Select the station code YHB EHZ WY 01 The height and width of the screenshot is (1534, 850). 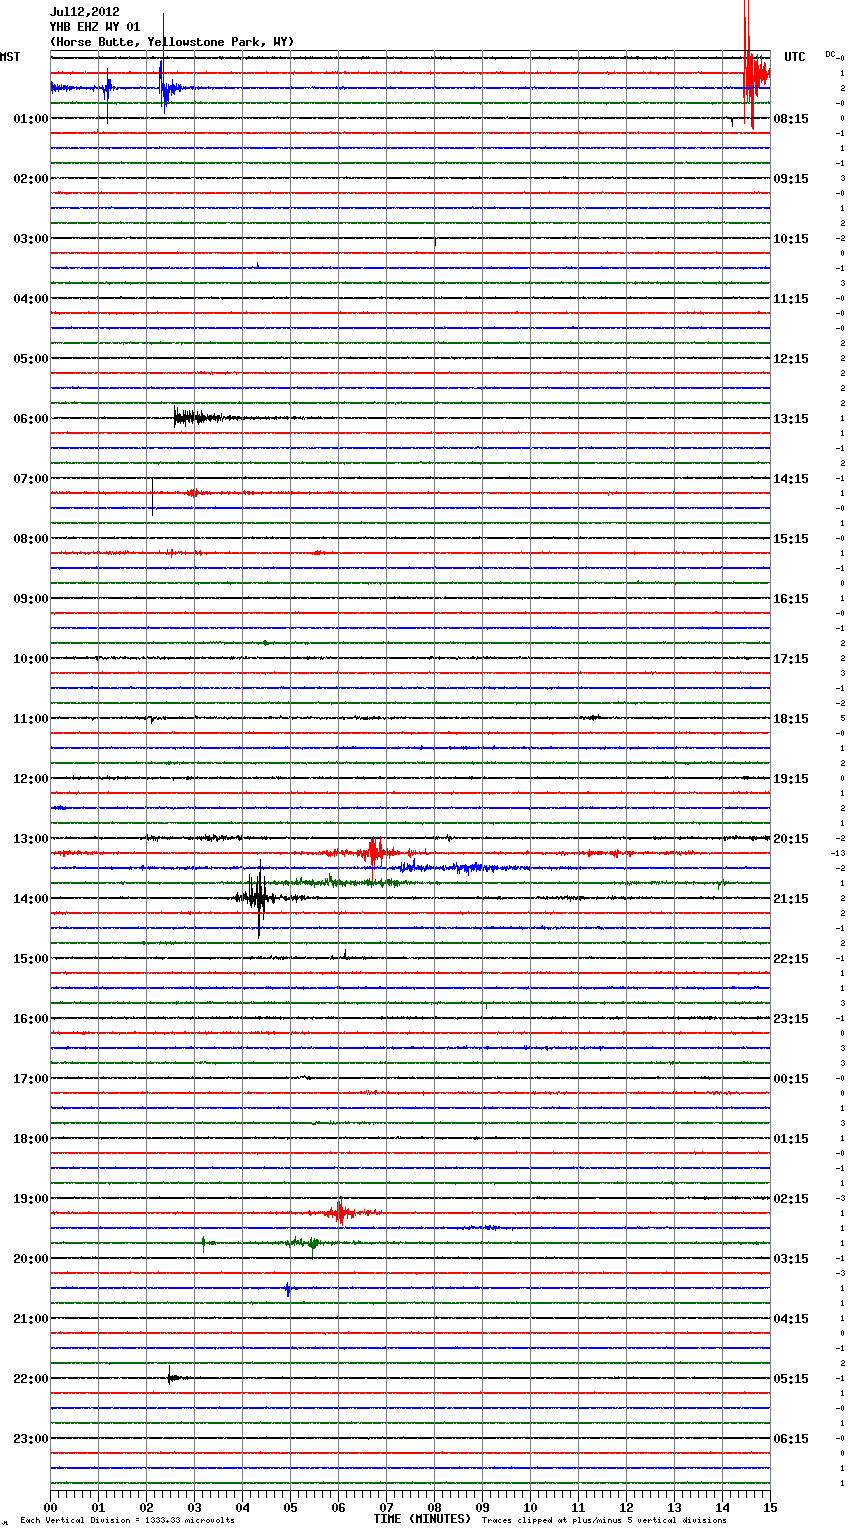pyautogui.click(x=95, y=27)
